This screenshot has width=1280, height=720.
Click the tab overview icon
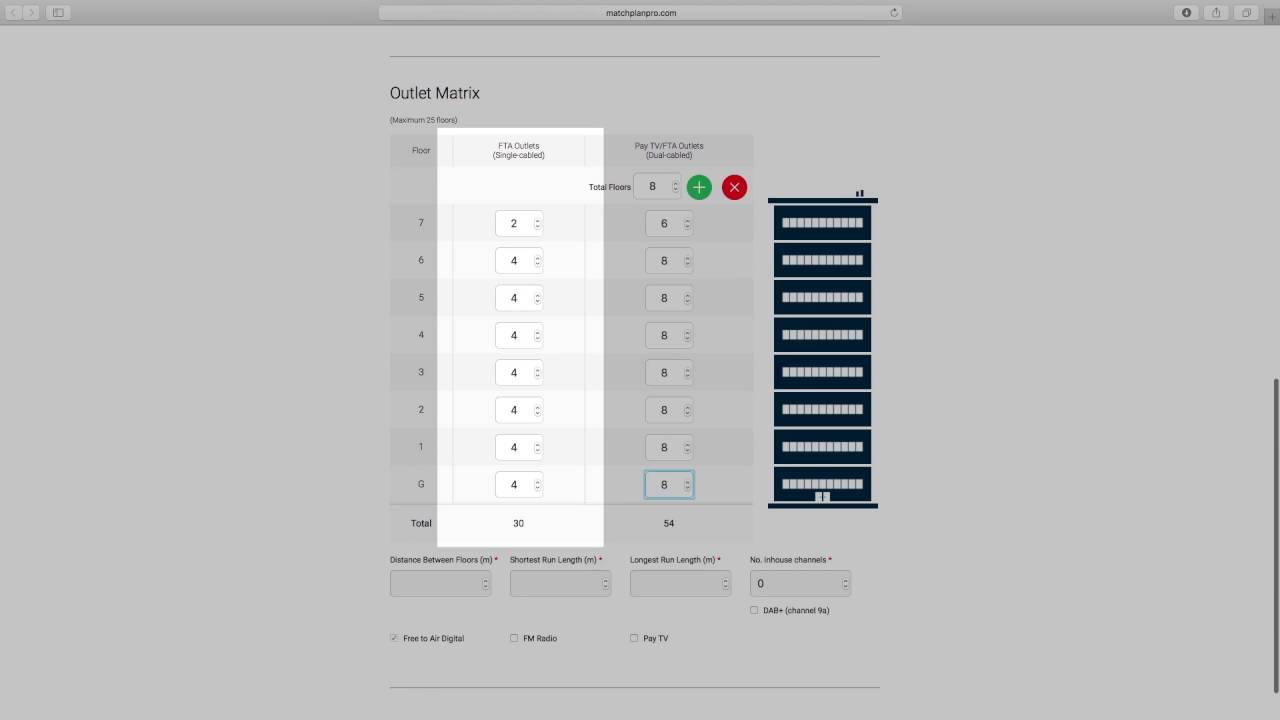[x=1246, y=12]
